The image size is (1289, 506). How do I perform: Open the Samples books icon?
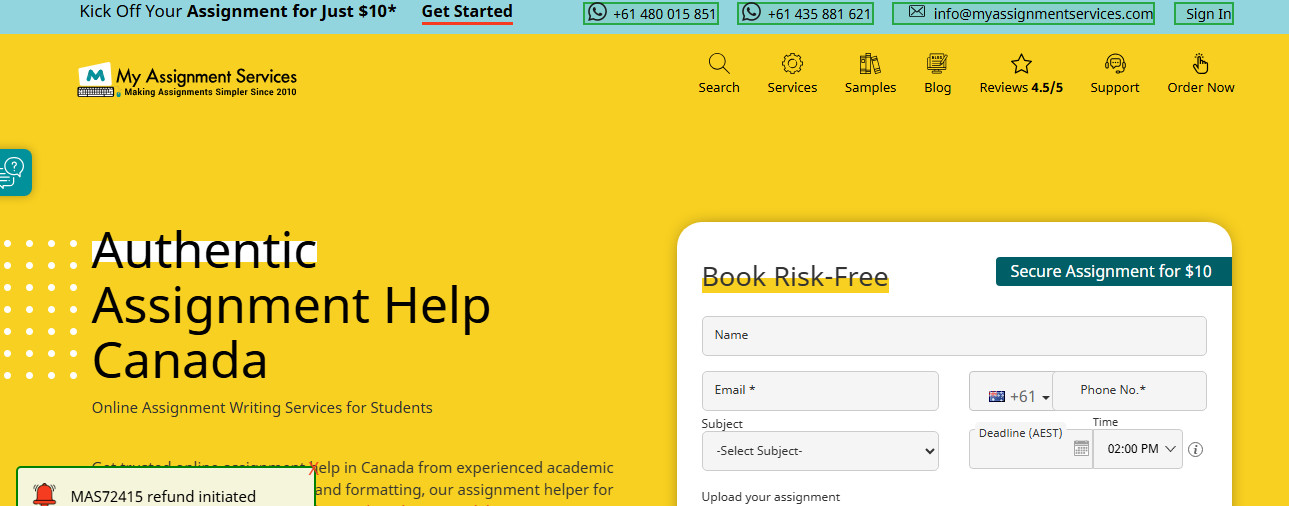click(870, 64)
